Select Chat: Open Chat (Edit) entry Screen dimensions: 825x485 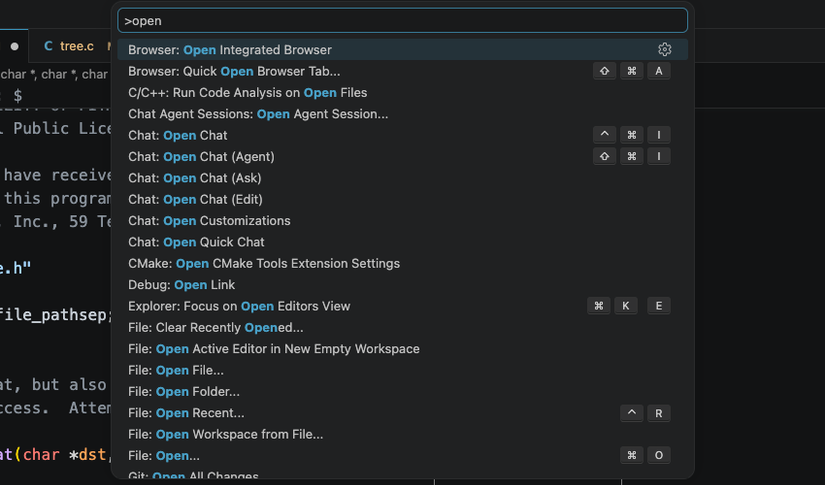pyautogui.click(x=403, y=199)
